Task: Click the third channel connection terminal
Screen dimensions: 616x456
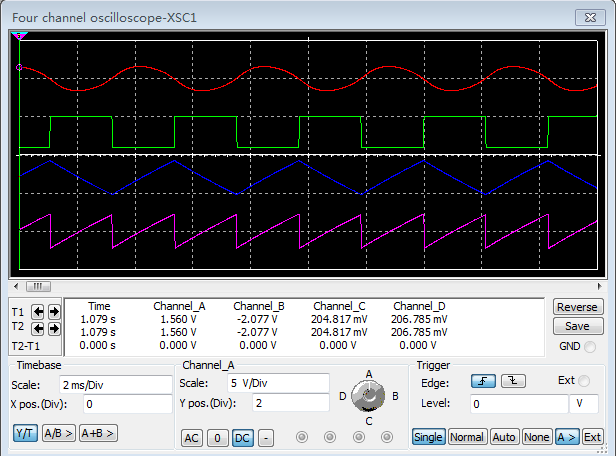Action: (x=359, y=437)
